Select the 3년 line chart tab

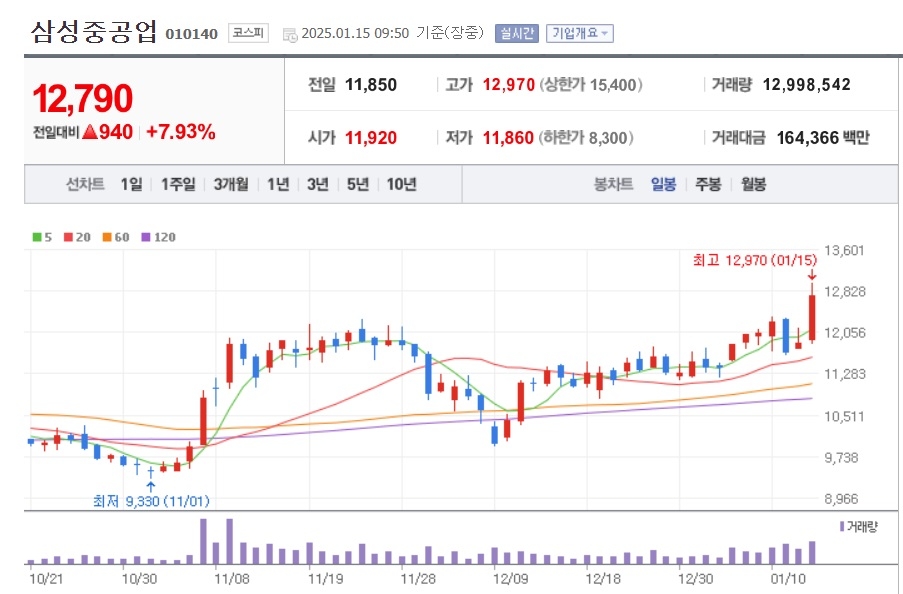pyautogui.click(x=318, y=184)
